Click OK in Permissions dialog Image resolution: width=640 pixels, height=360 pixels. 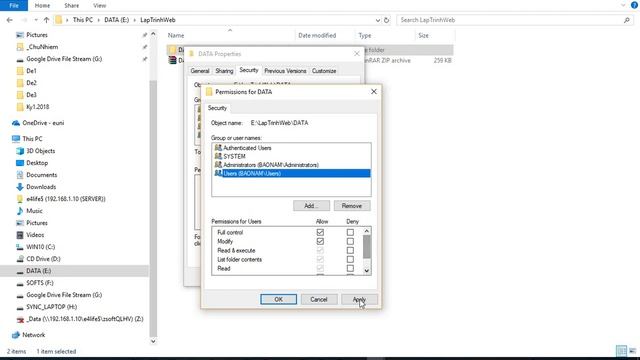coord(278,299)
